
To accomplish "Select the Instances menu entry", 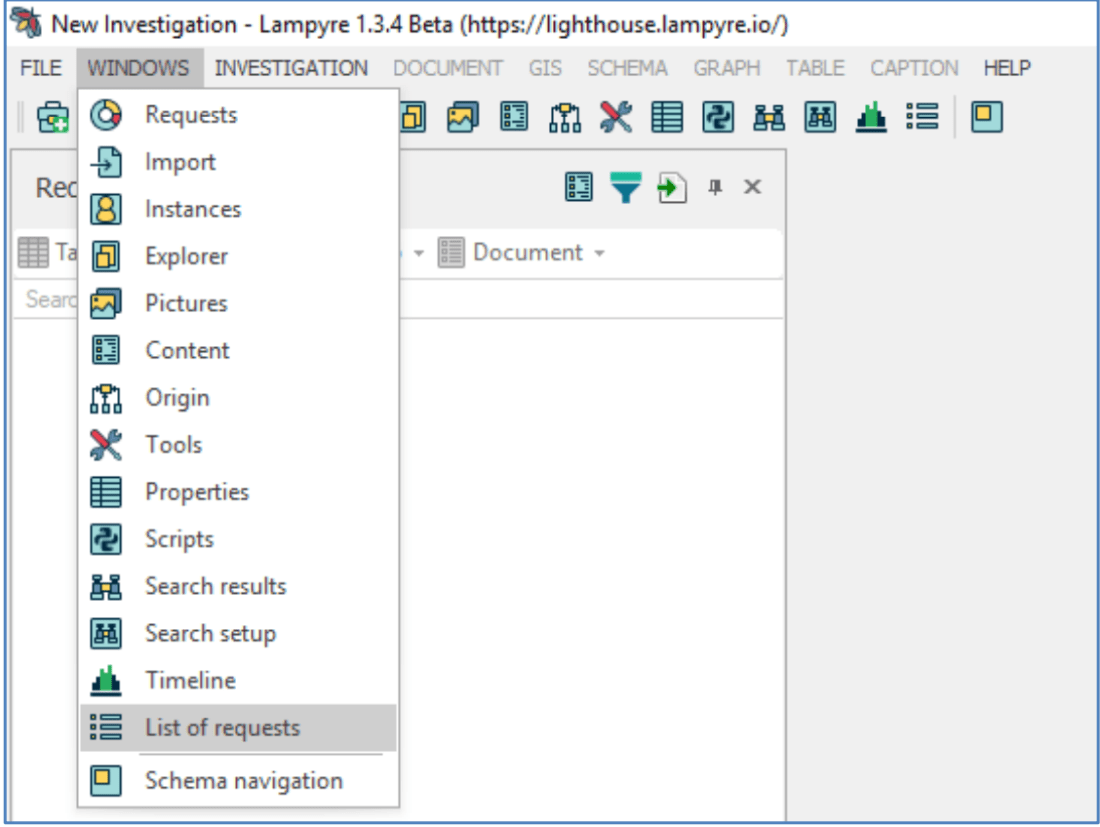I will 239,209.
